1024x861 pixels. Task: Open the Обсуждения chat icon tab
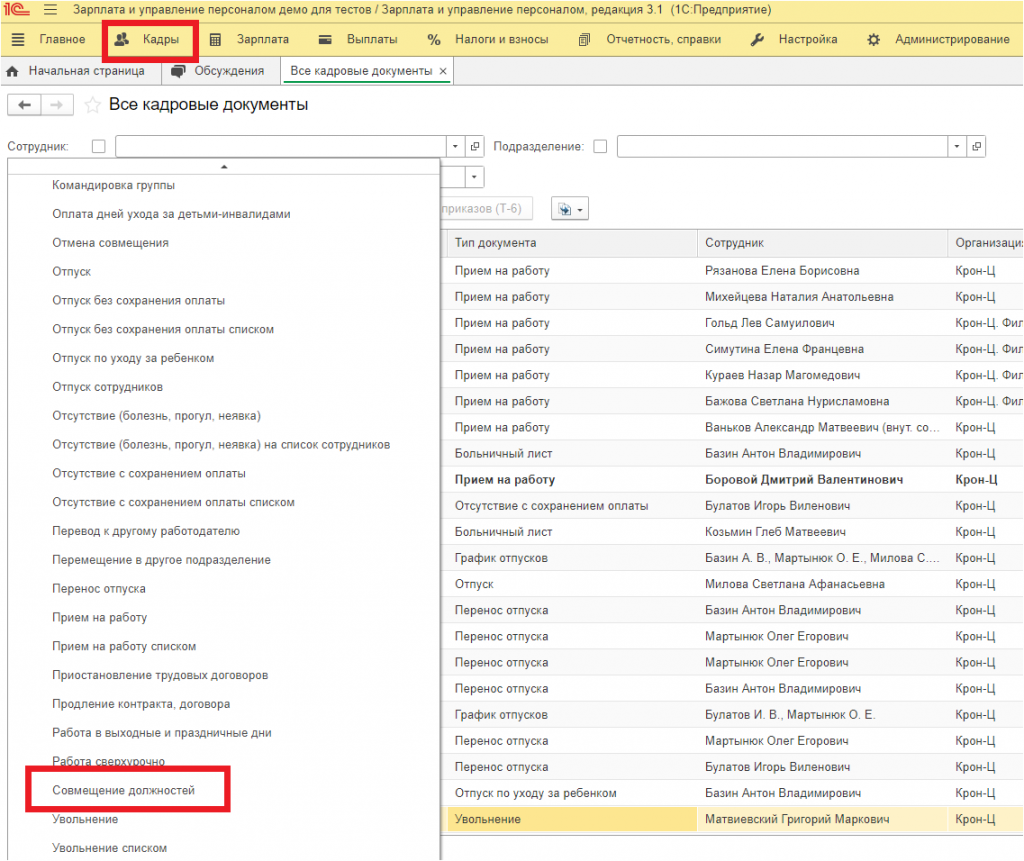pyautogui.click(x=178, y=71)
